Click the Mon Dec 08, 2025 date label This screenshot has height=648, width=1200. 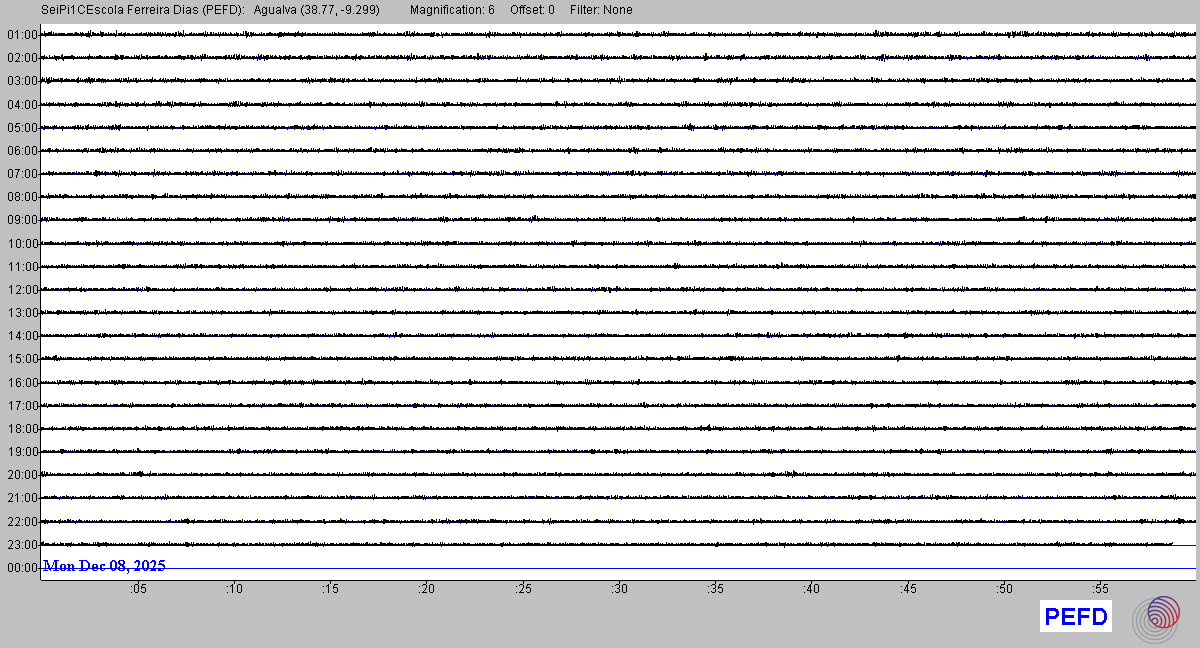[104, 566]
